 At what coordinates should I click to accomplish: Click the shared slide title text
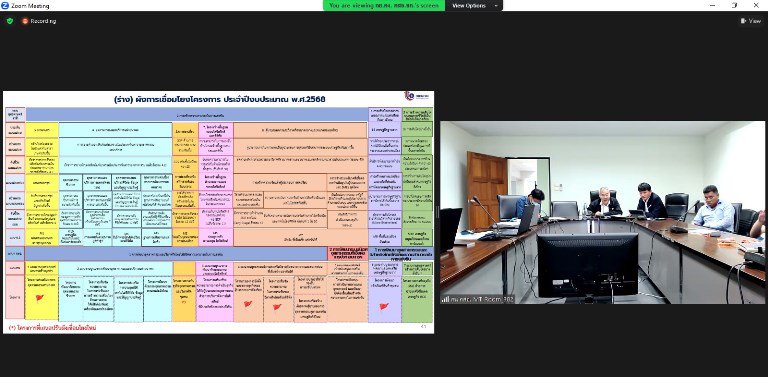pyautogui.click(x=219, y=99)
